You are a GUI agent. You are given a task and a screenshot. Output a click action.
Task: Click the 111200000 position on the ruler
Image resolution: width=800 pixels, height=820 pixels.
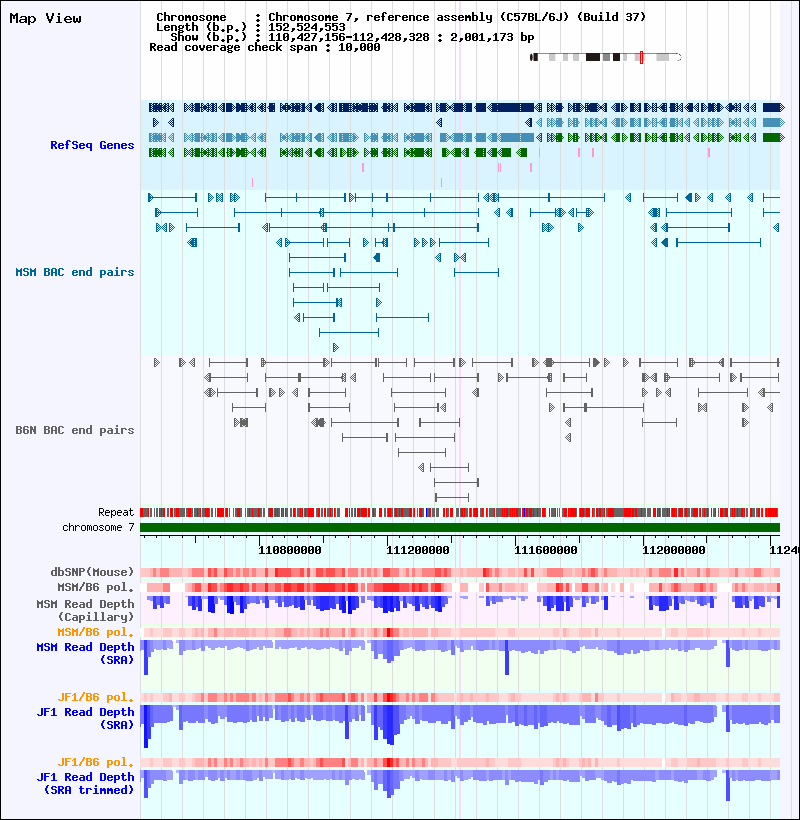418,550
